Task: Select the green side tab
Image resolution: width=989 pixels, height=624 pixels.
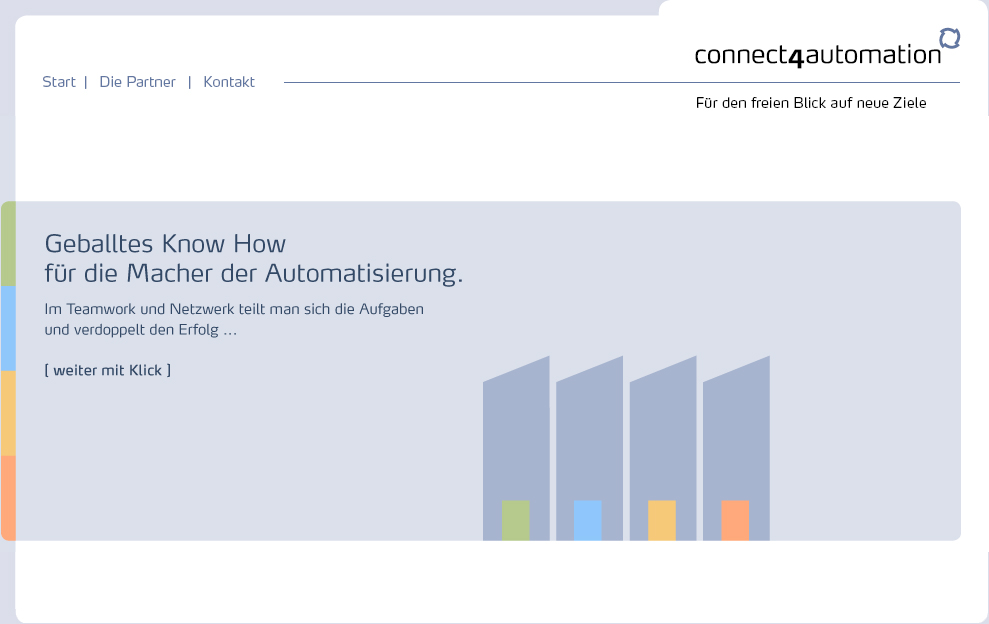Action: [8, 244]
